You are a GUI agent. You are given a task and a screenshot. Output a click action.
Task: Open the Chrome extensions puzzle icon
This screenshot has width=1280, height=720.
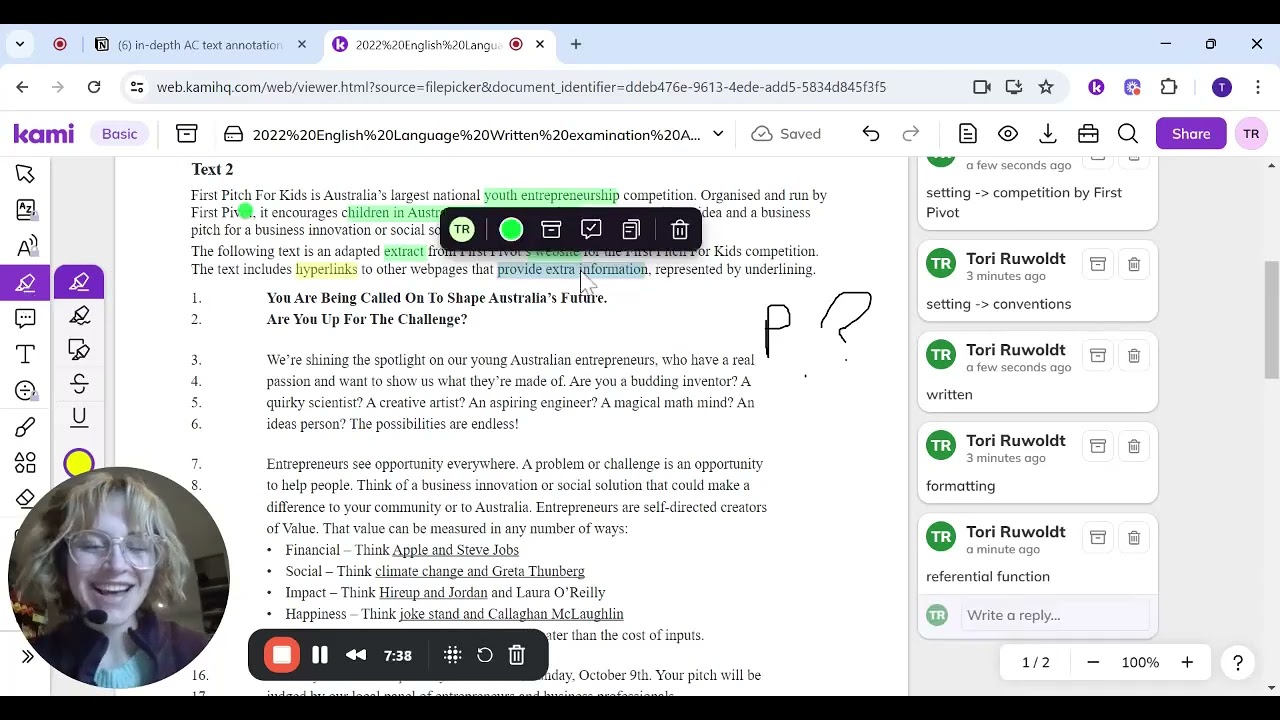point(1169,87)
